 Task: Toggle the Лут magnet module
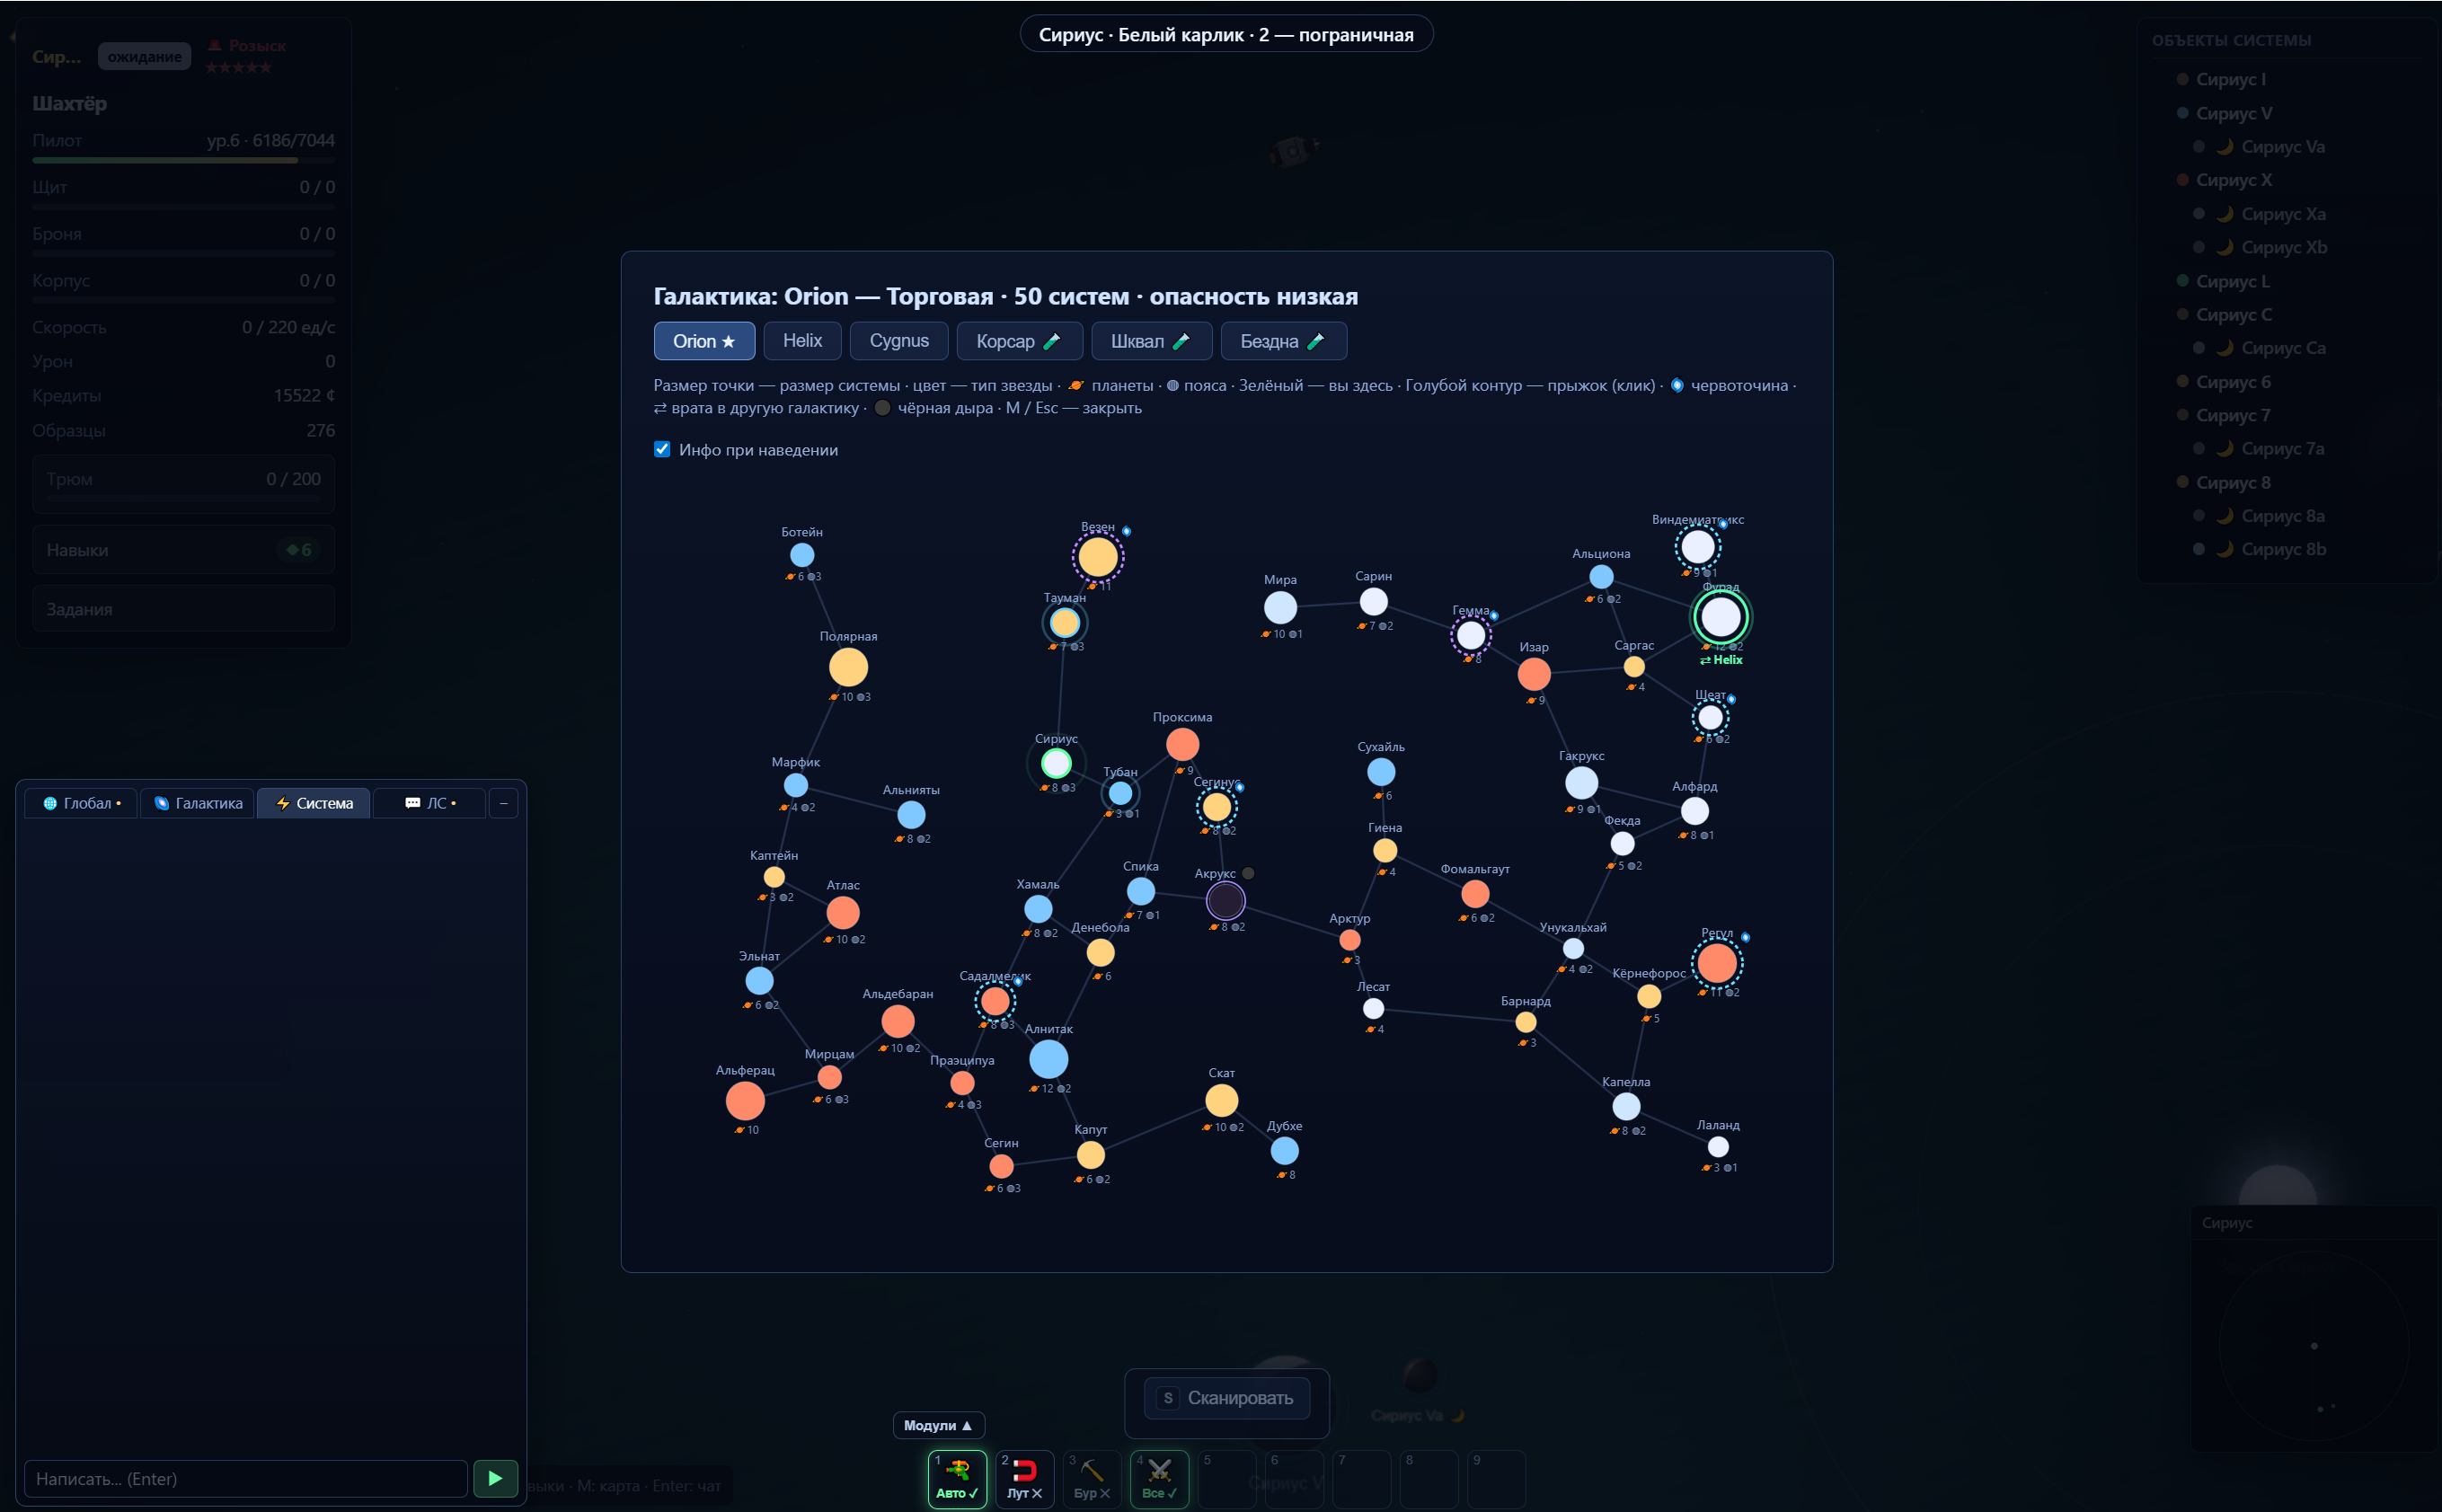point(1024,1478)
